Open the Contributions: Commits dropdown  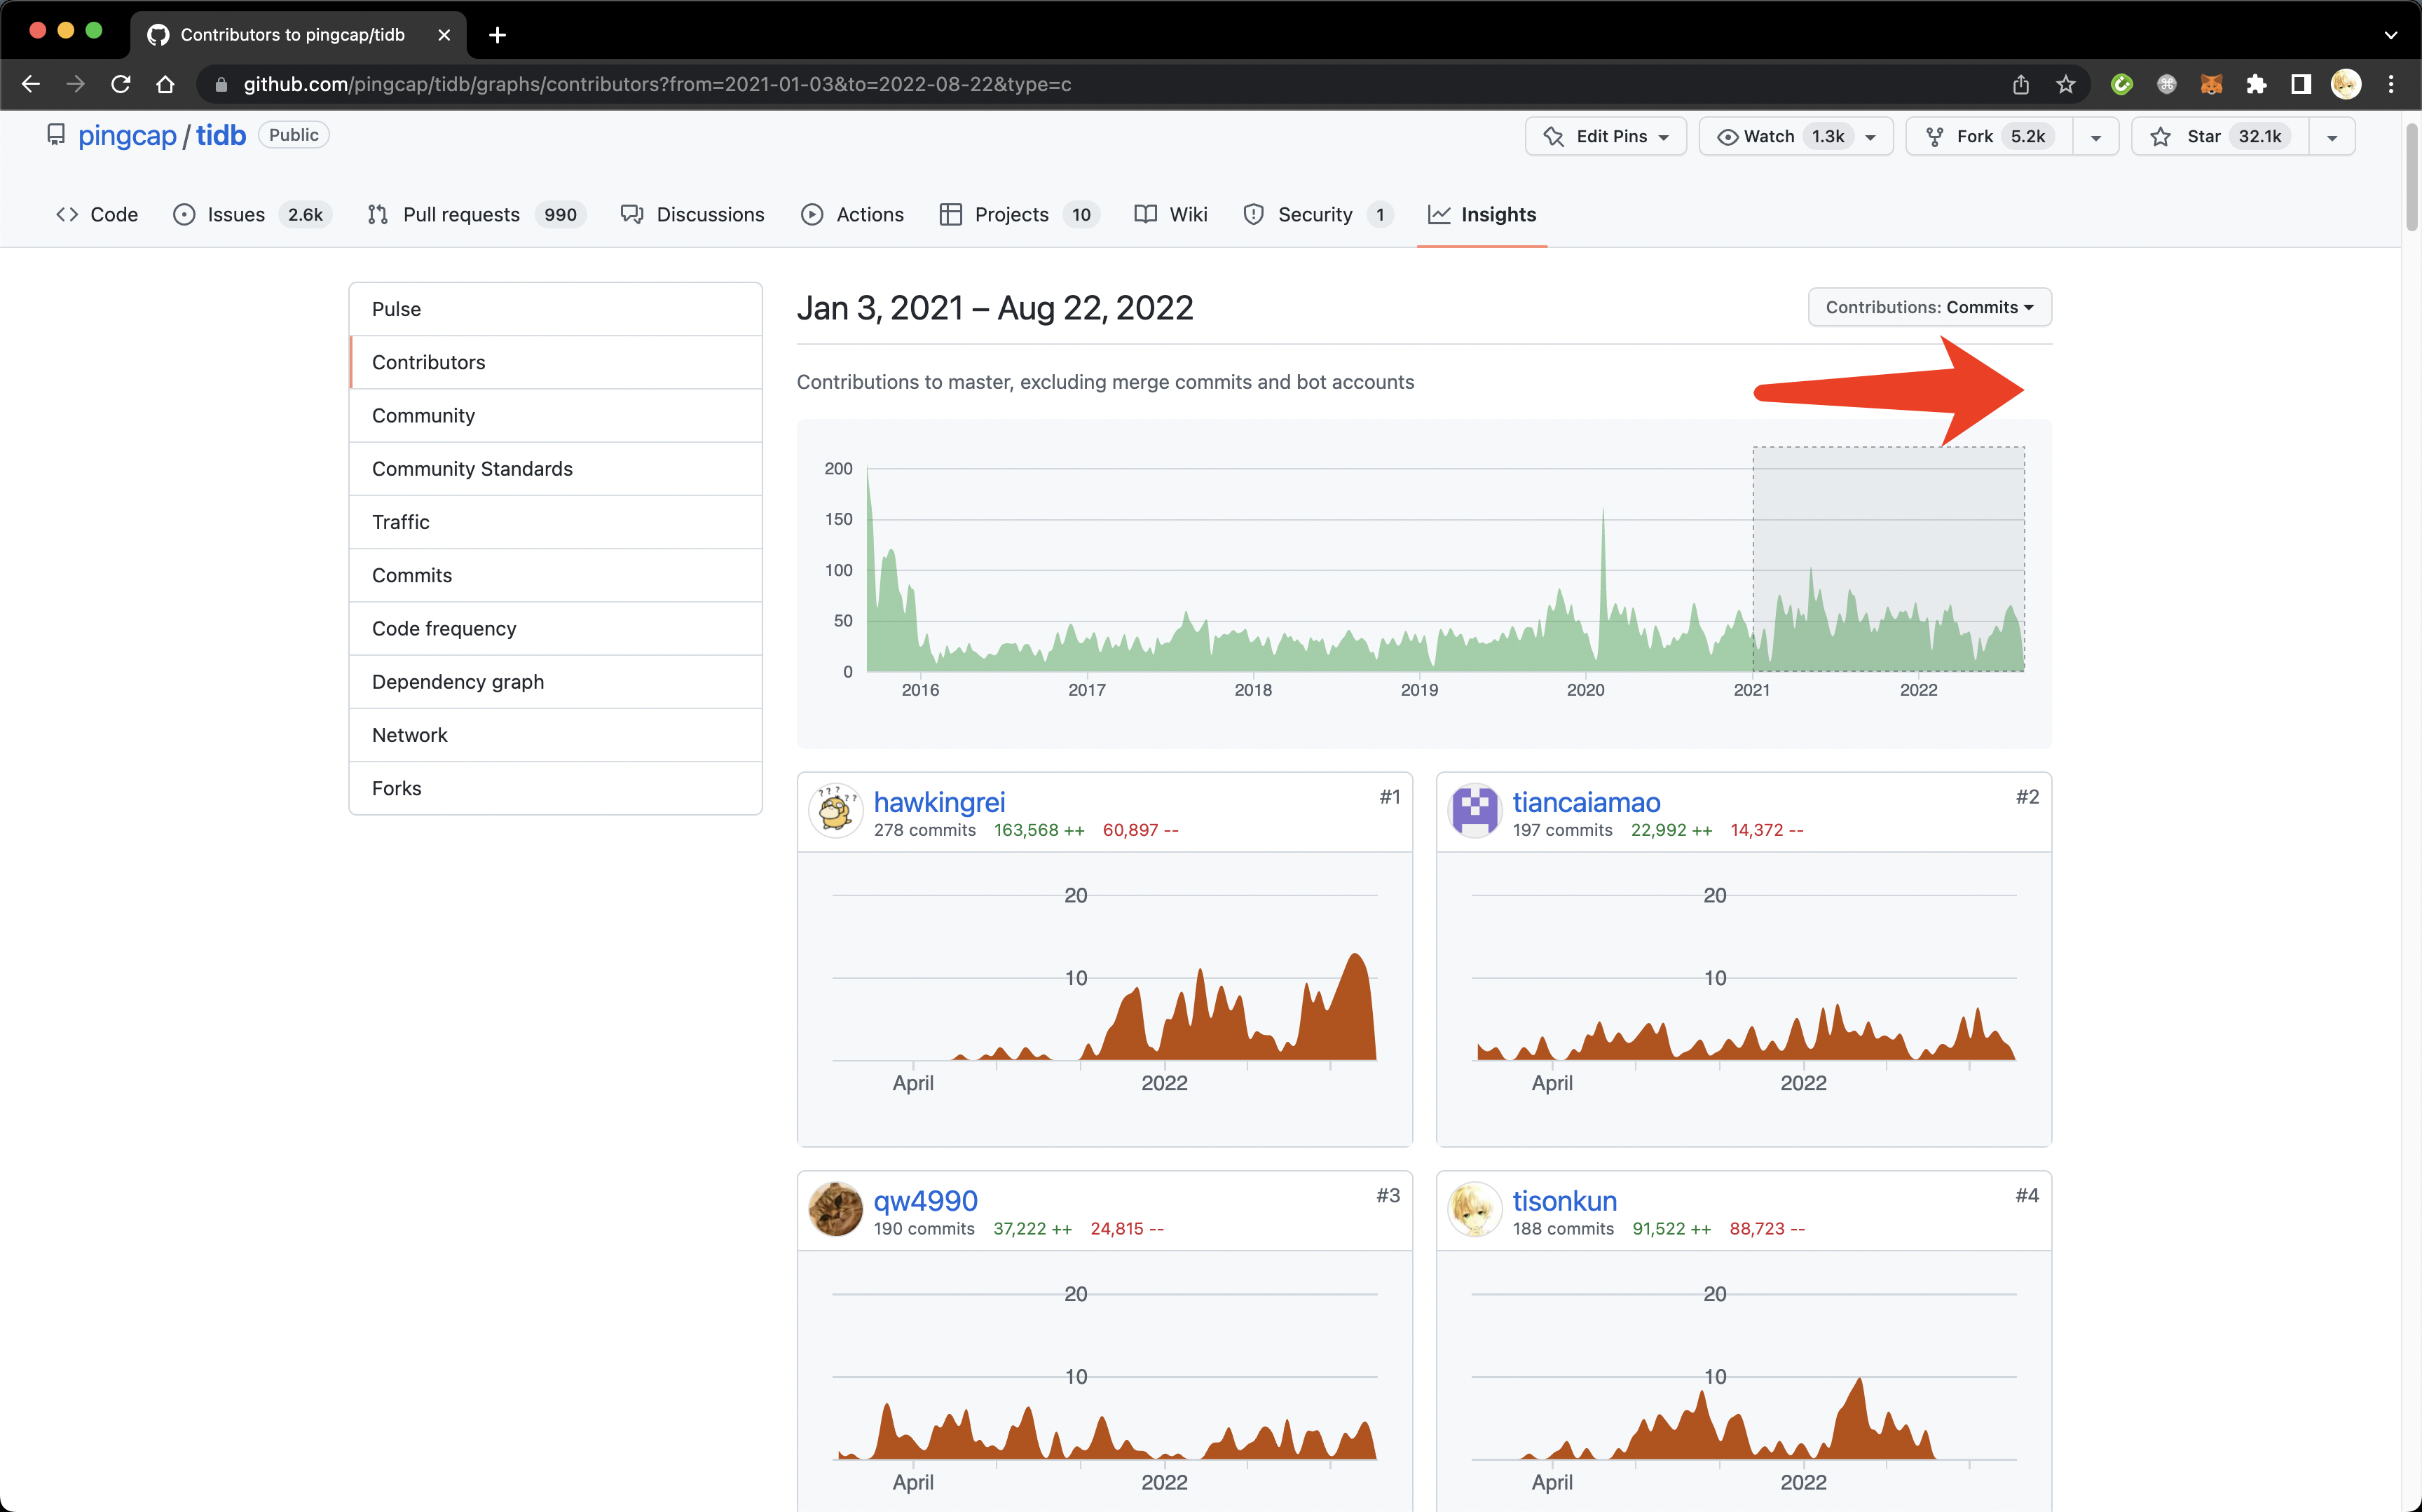point(1929,307)
